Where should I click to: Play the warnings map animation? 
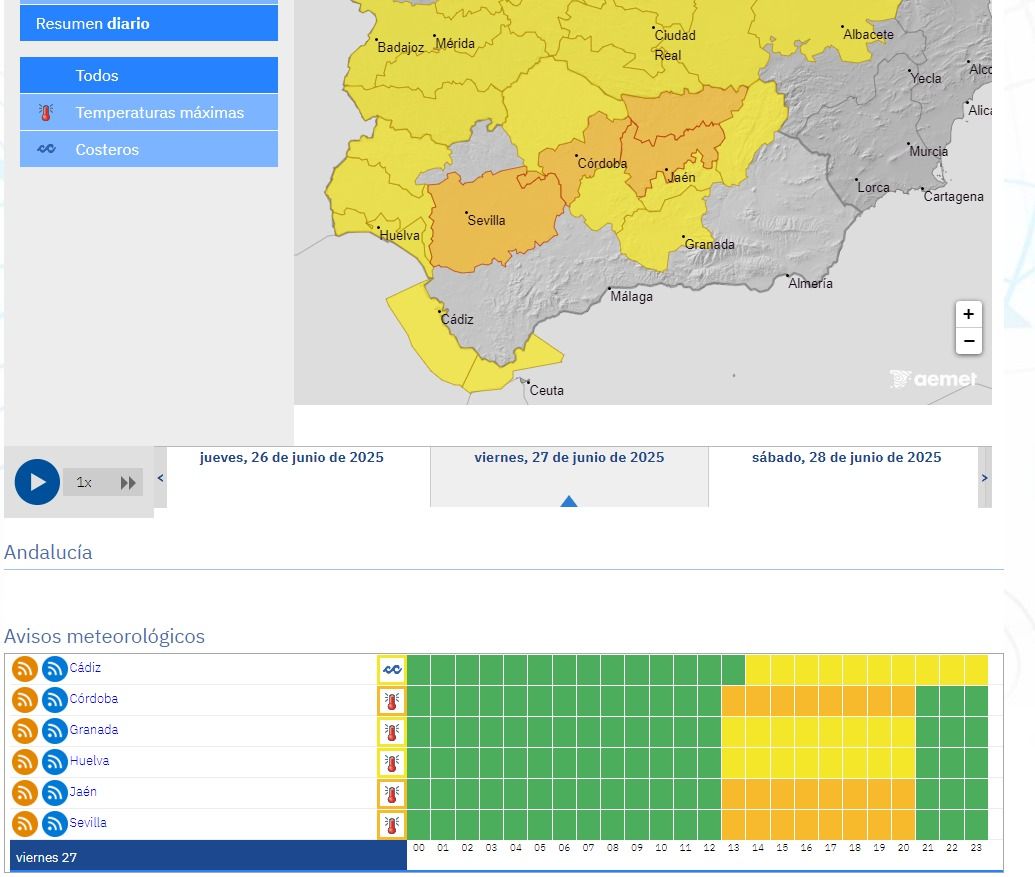(x=37, y=482)
